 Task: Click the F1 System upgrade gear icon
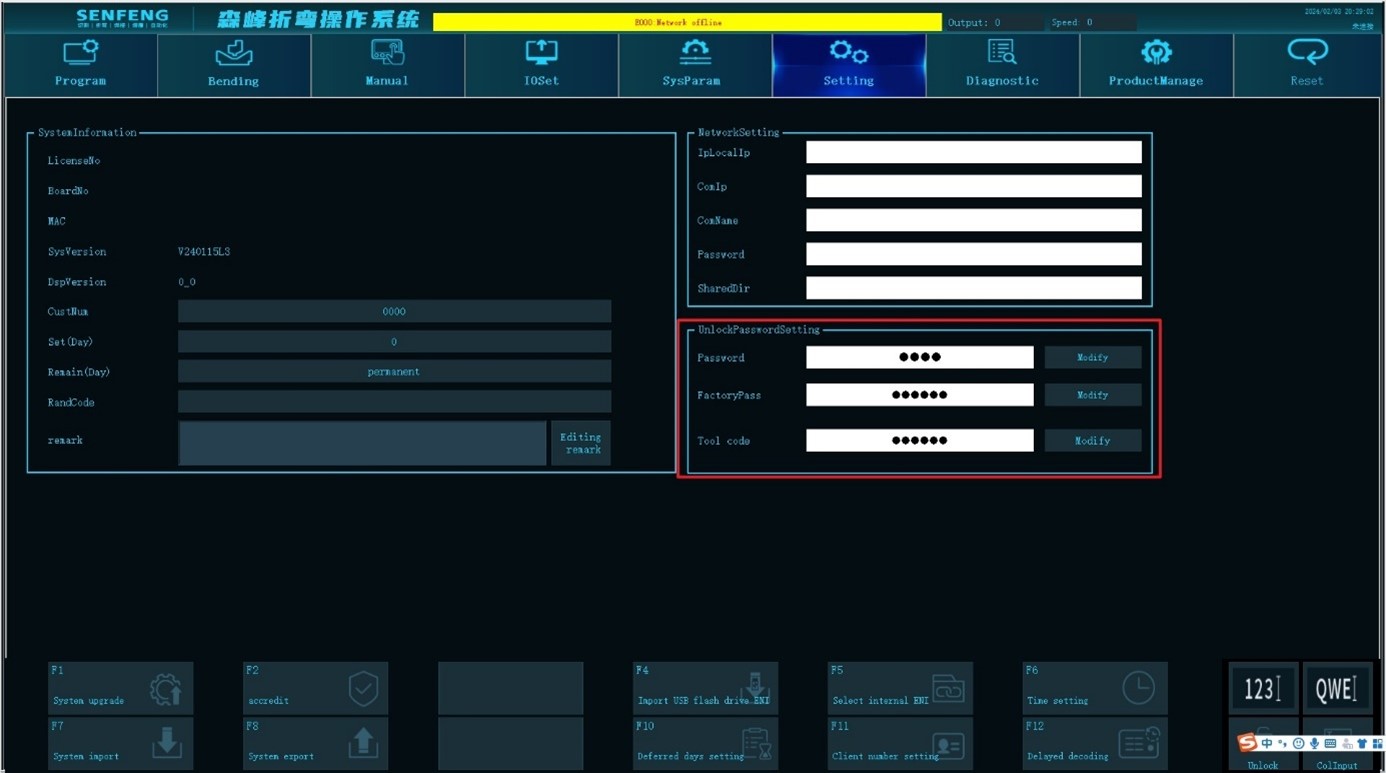(165, 688)
